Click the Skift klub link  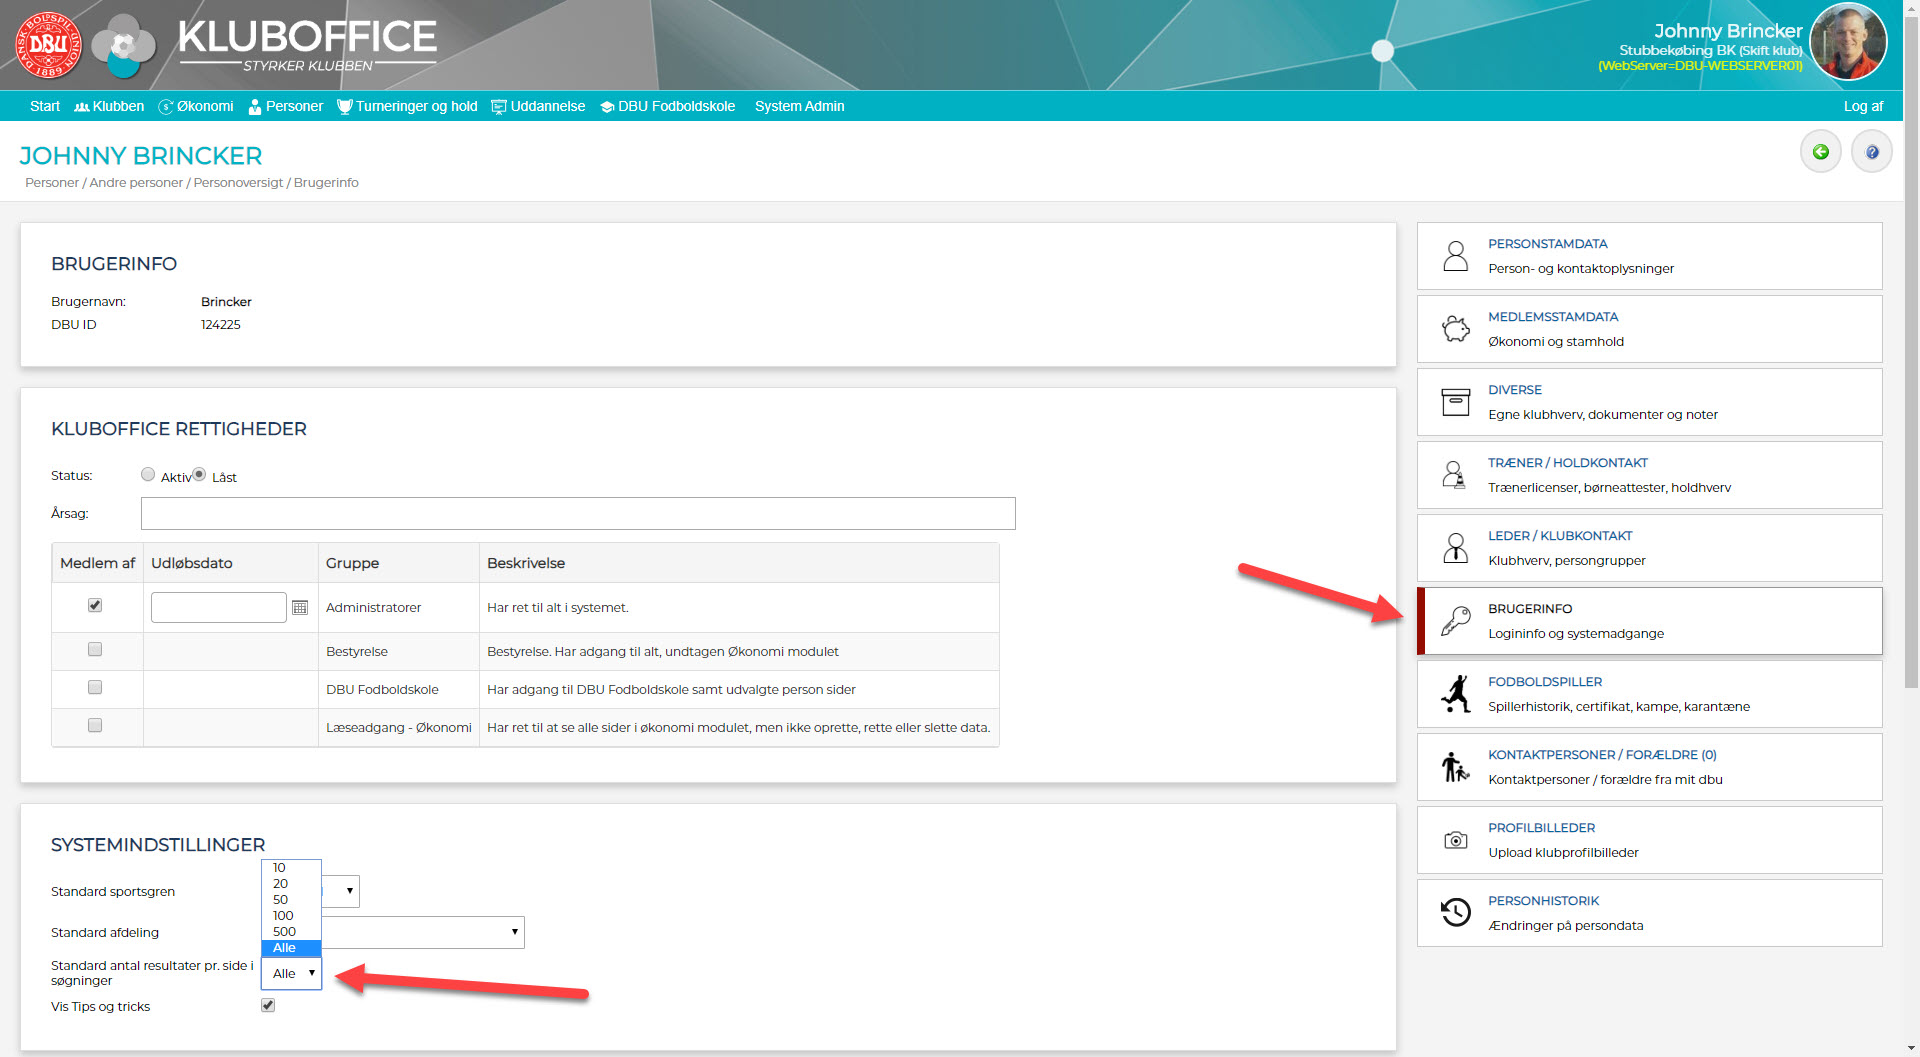click(1771, 50)
